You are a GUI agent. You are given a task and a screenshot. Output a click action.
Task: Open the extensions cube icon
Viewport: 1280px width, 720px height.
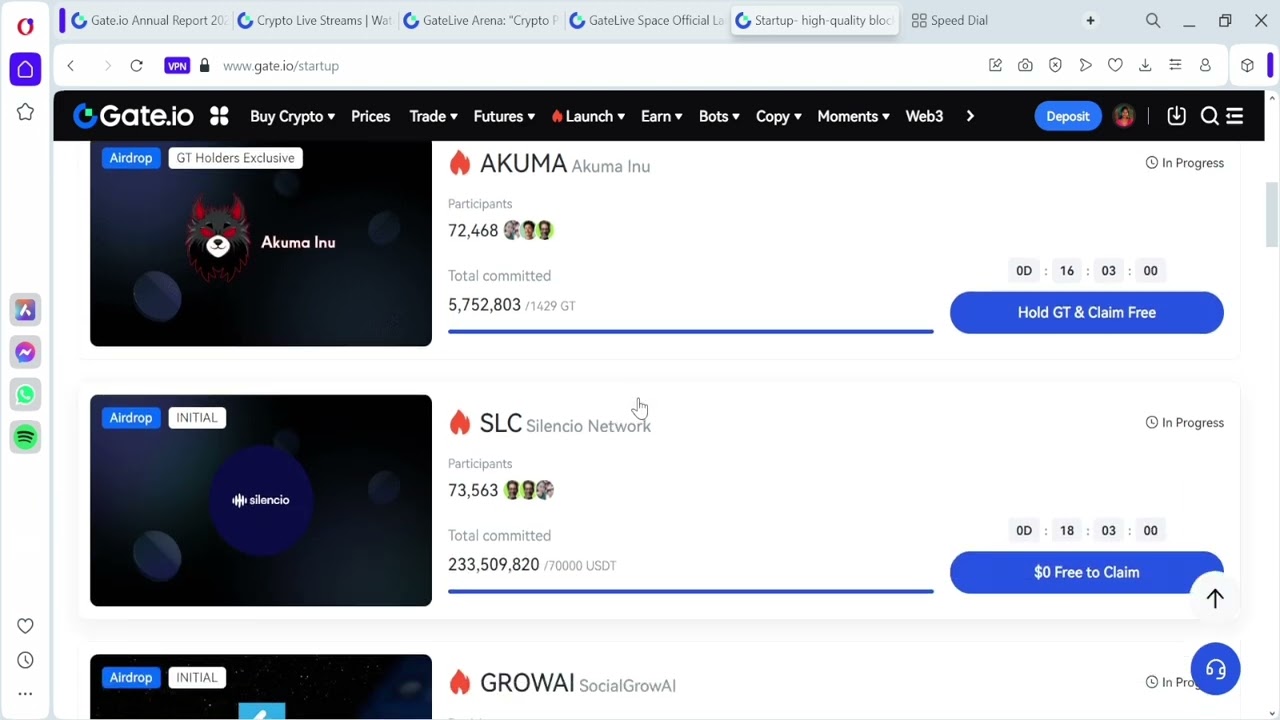click(x=1247, y=65)
